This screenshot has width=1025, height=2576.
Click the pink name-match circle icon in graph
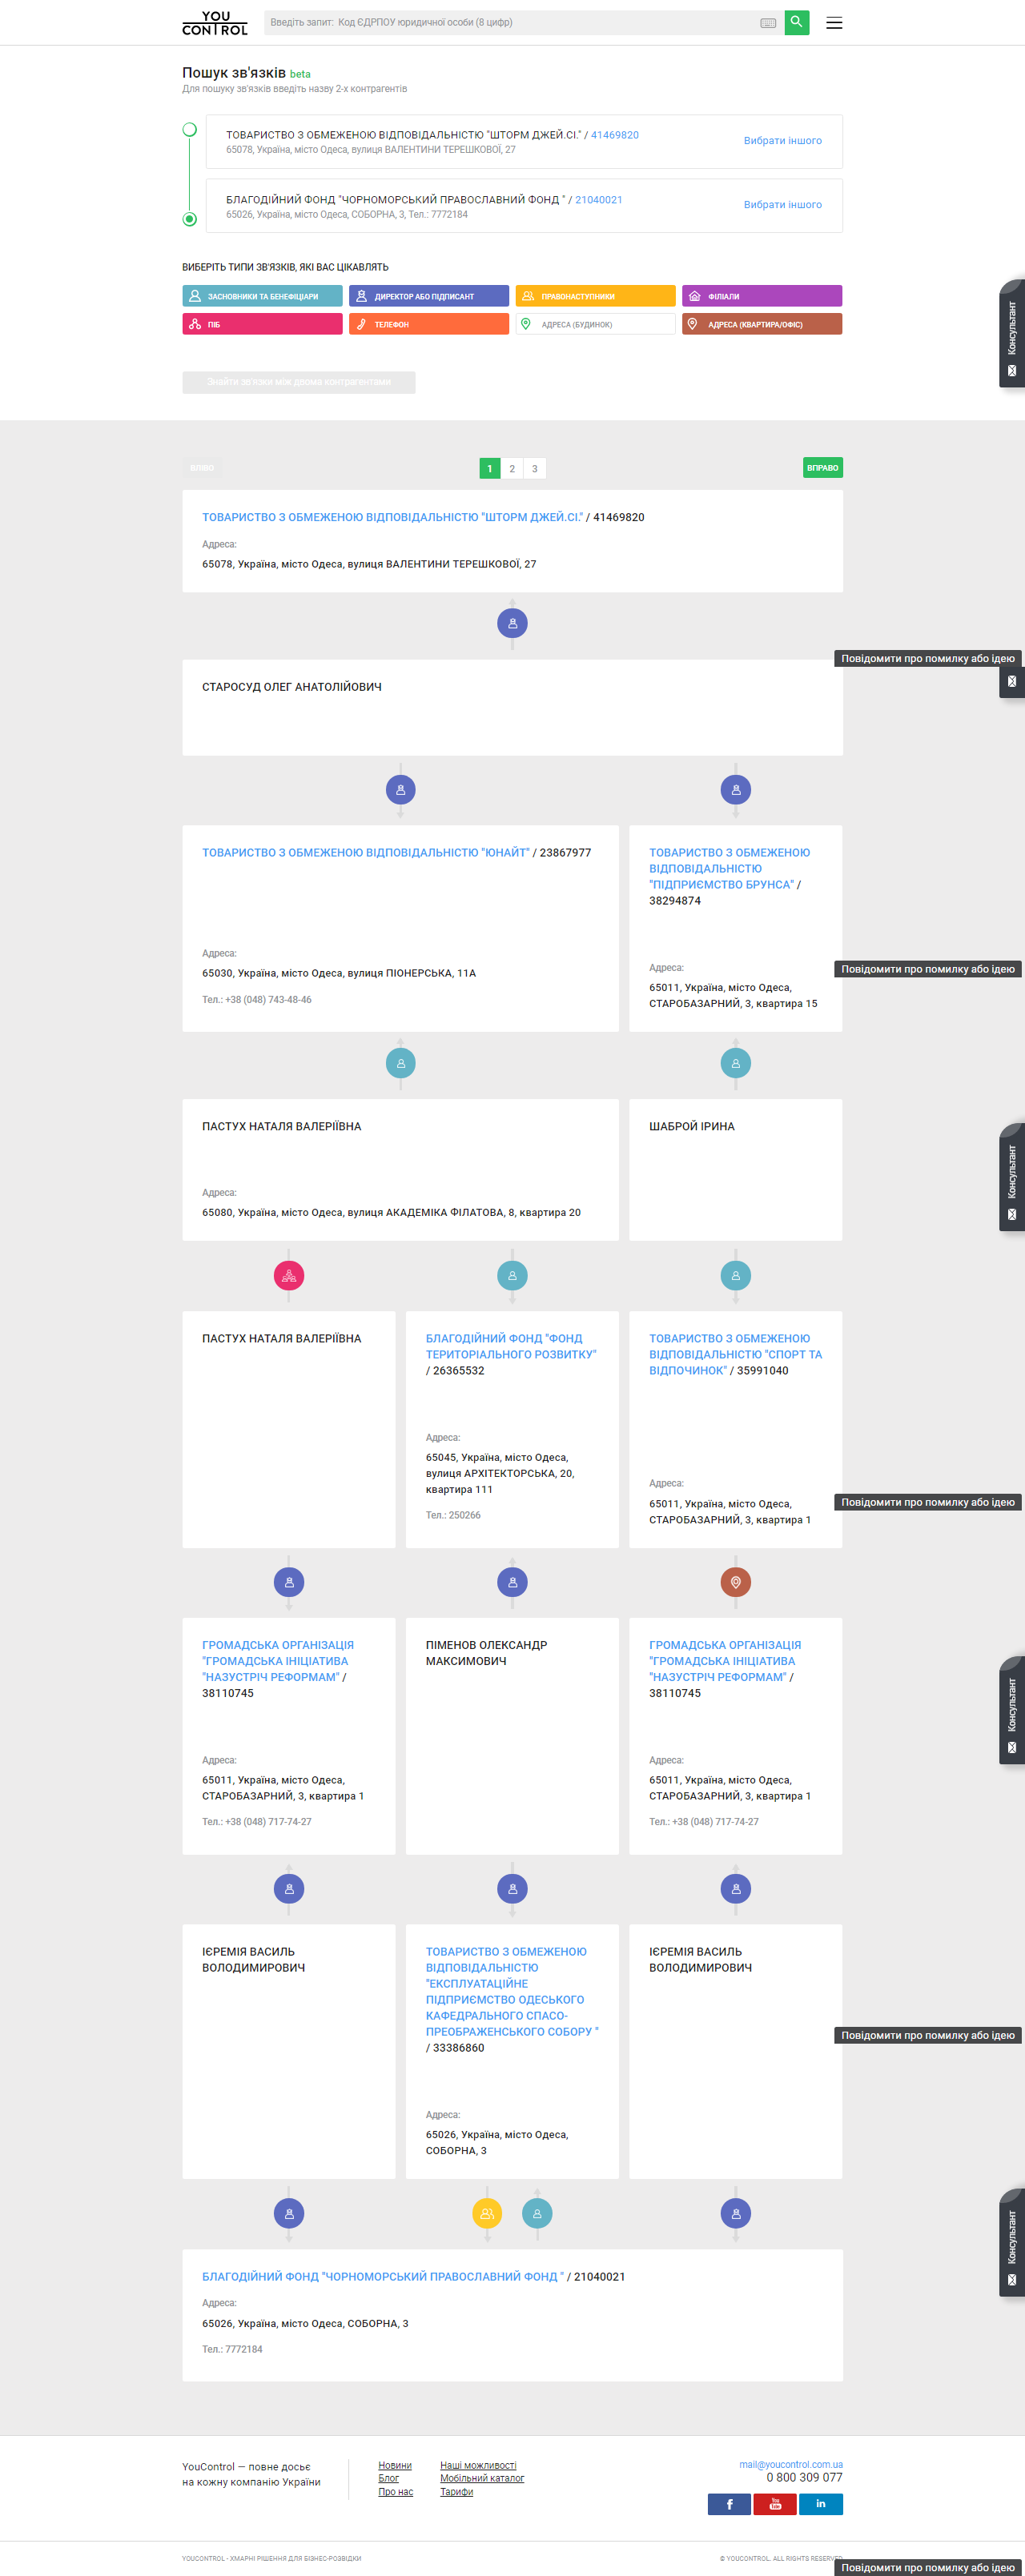coord(289,1275)
